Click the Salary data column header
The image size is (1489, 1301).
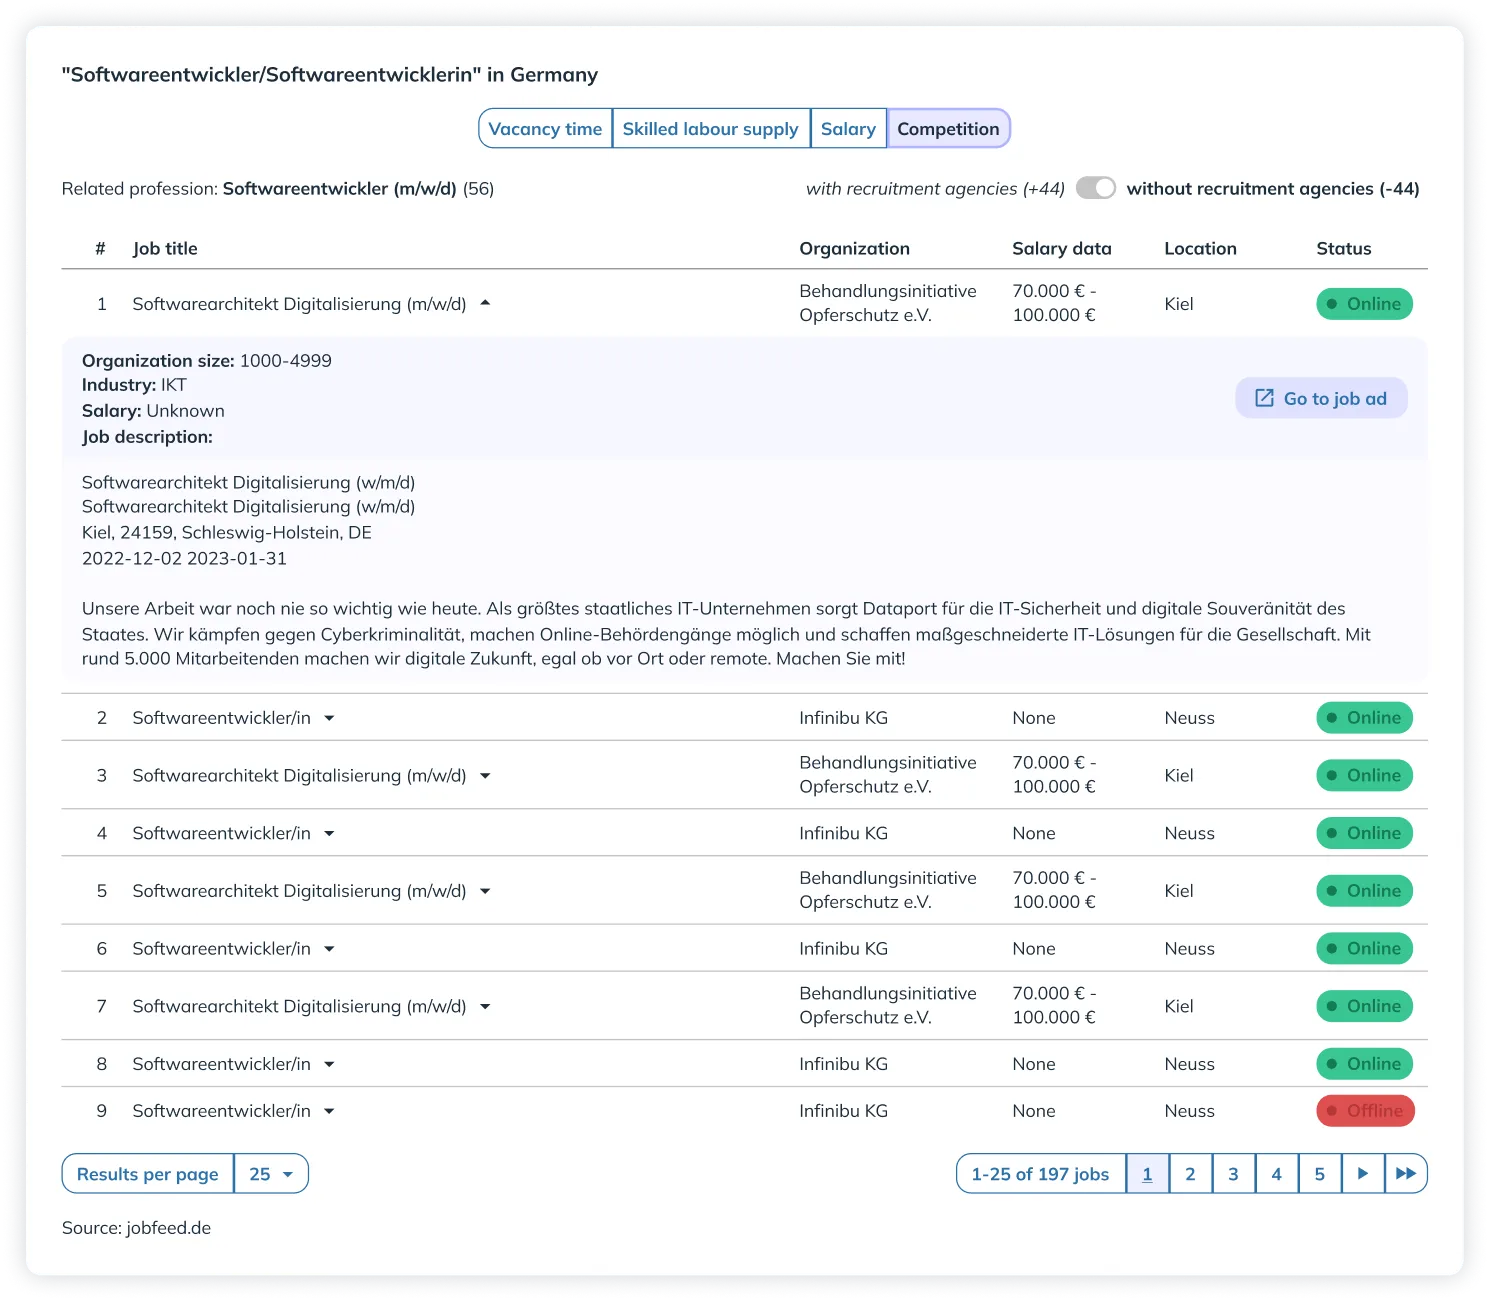click(1061, 249)
